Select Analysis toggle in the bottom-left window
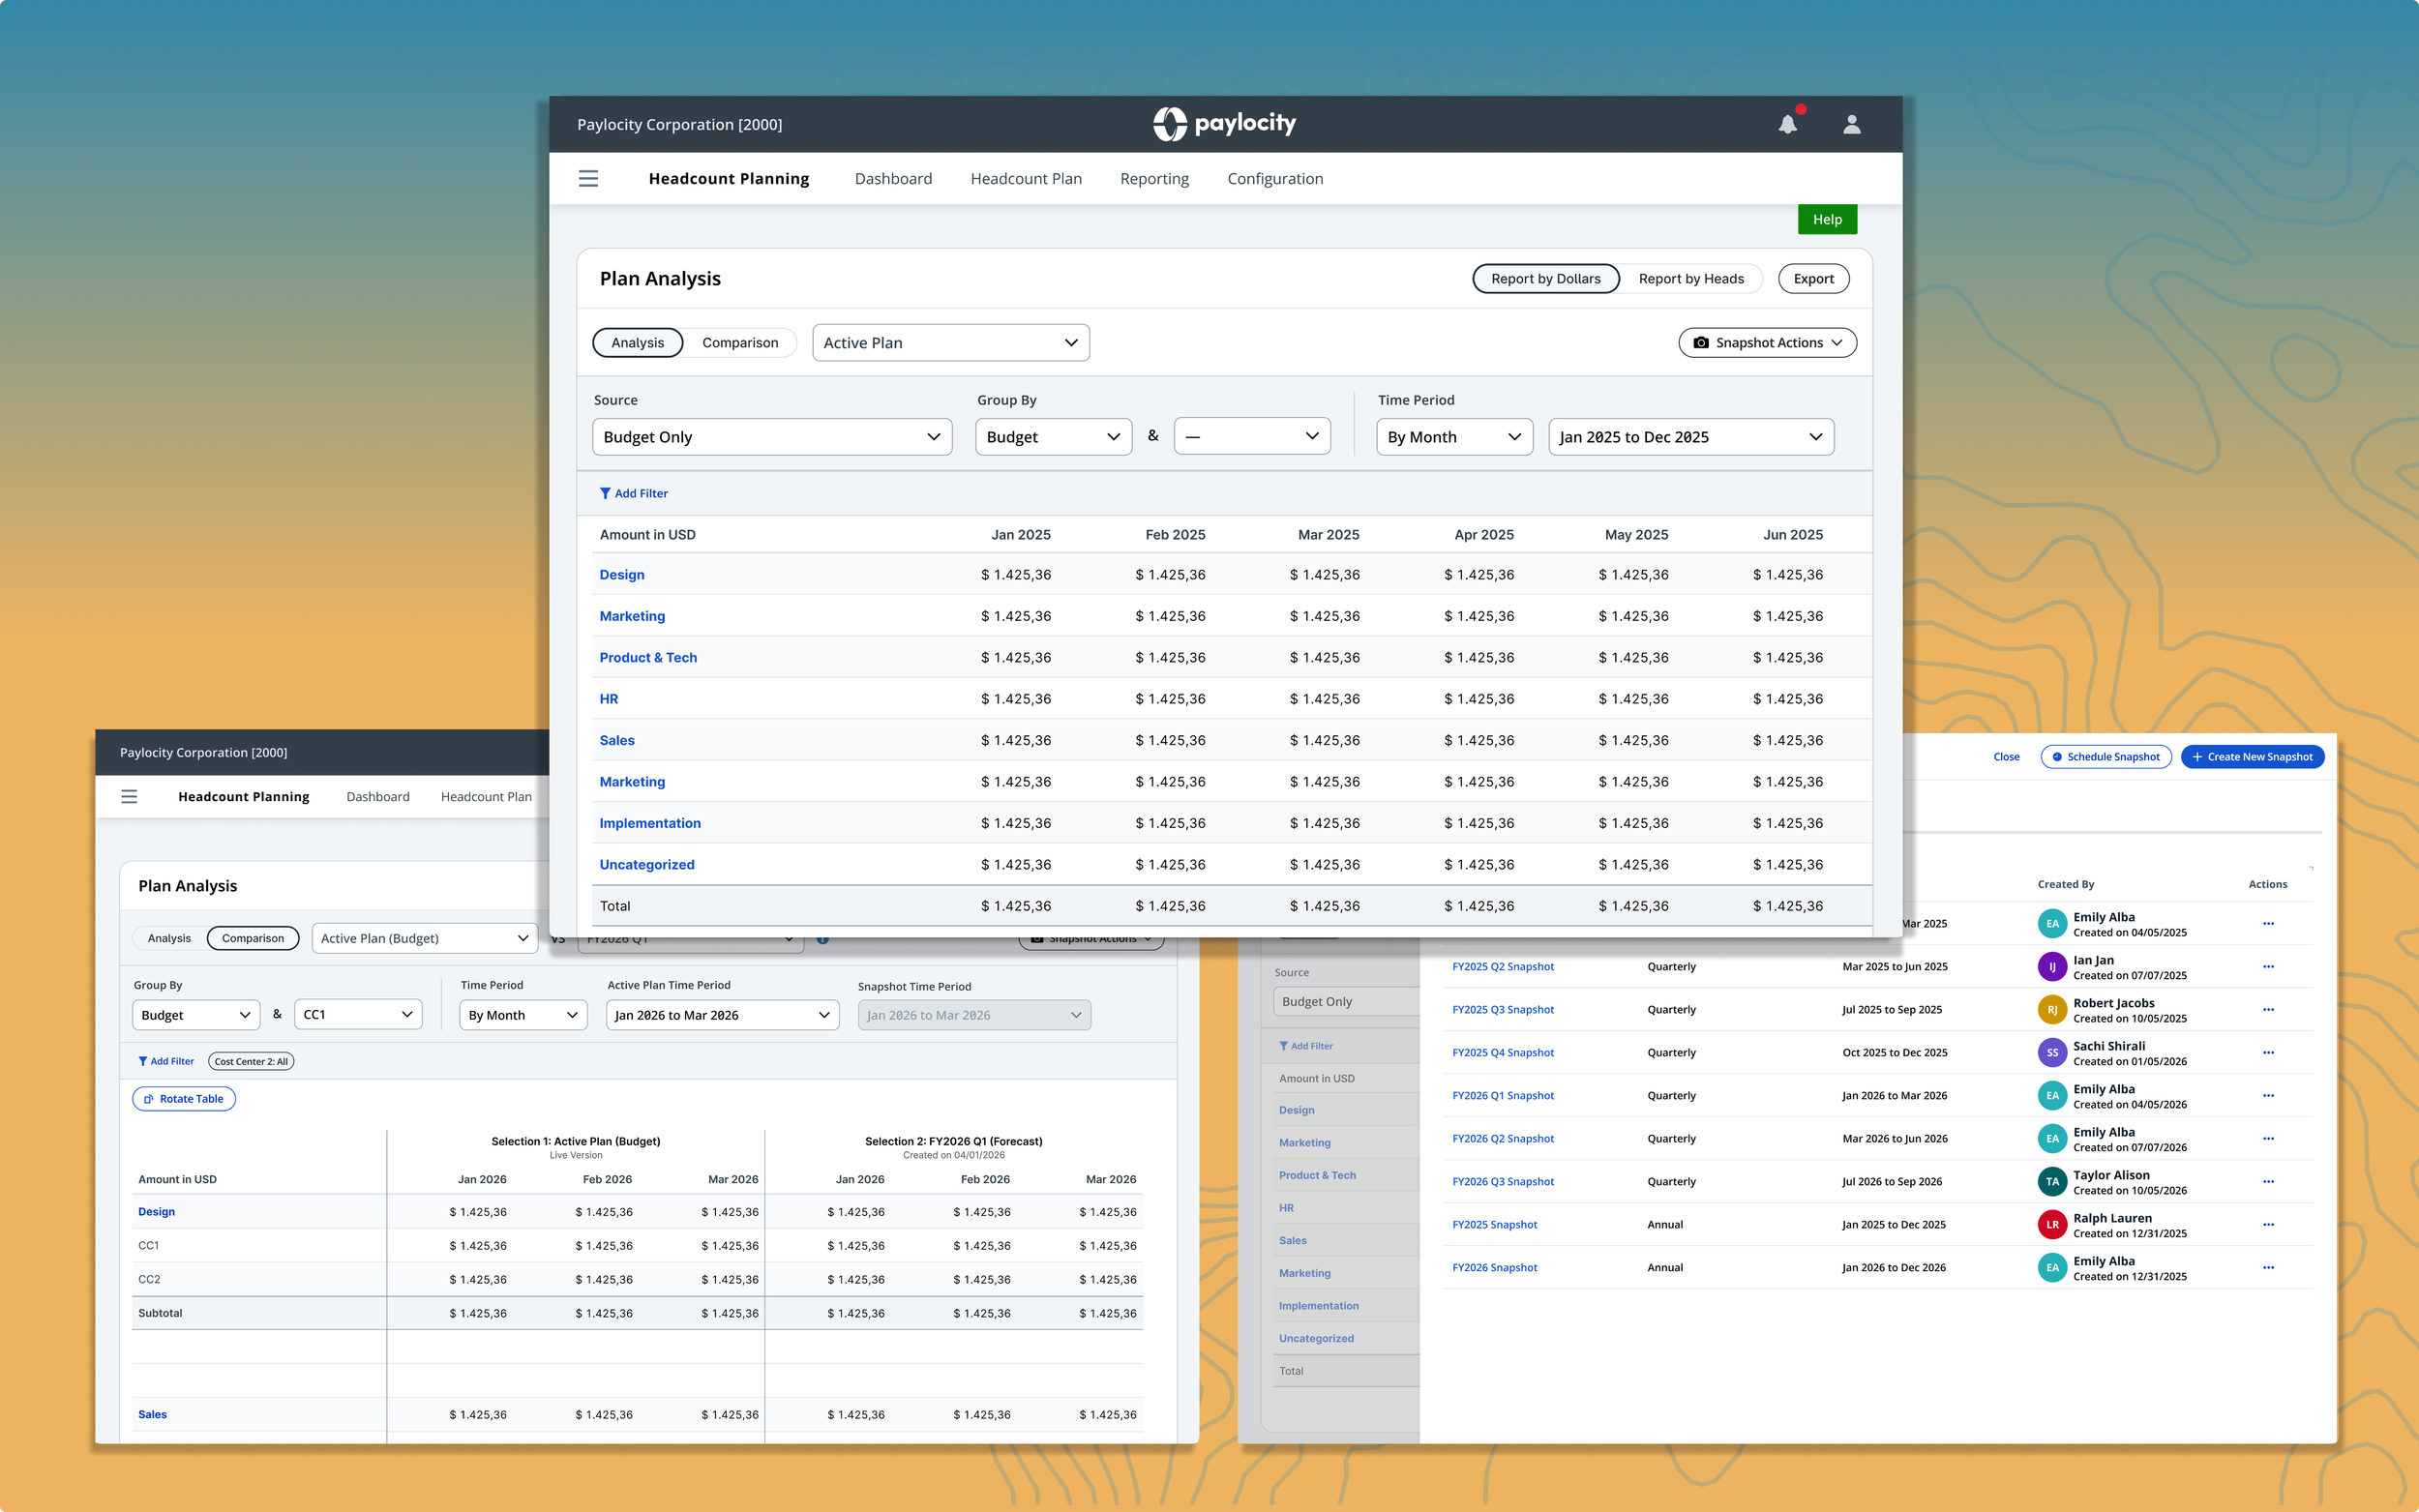2419x1512 pixels. [x=169, y=938]
